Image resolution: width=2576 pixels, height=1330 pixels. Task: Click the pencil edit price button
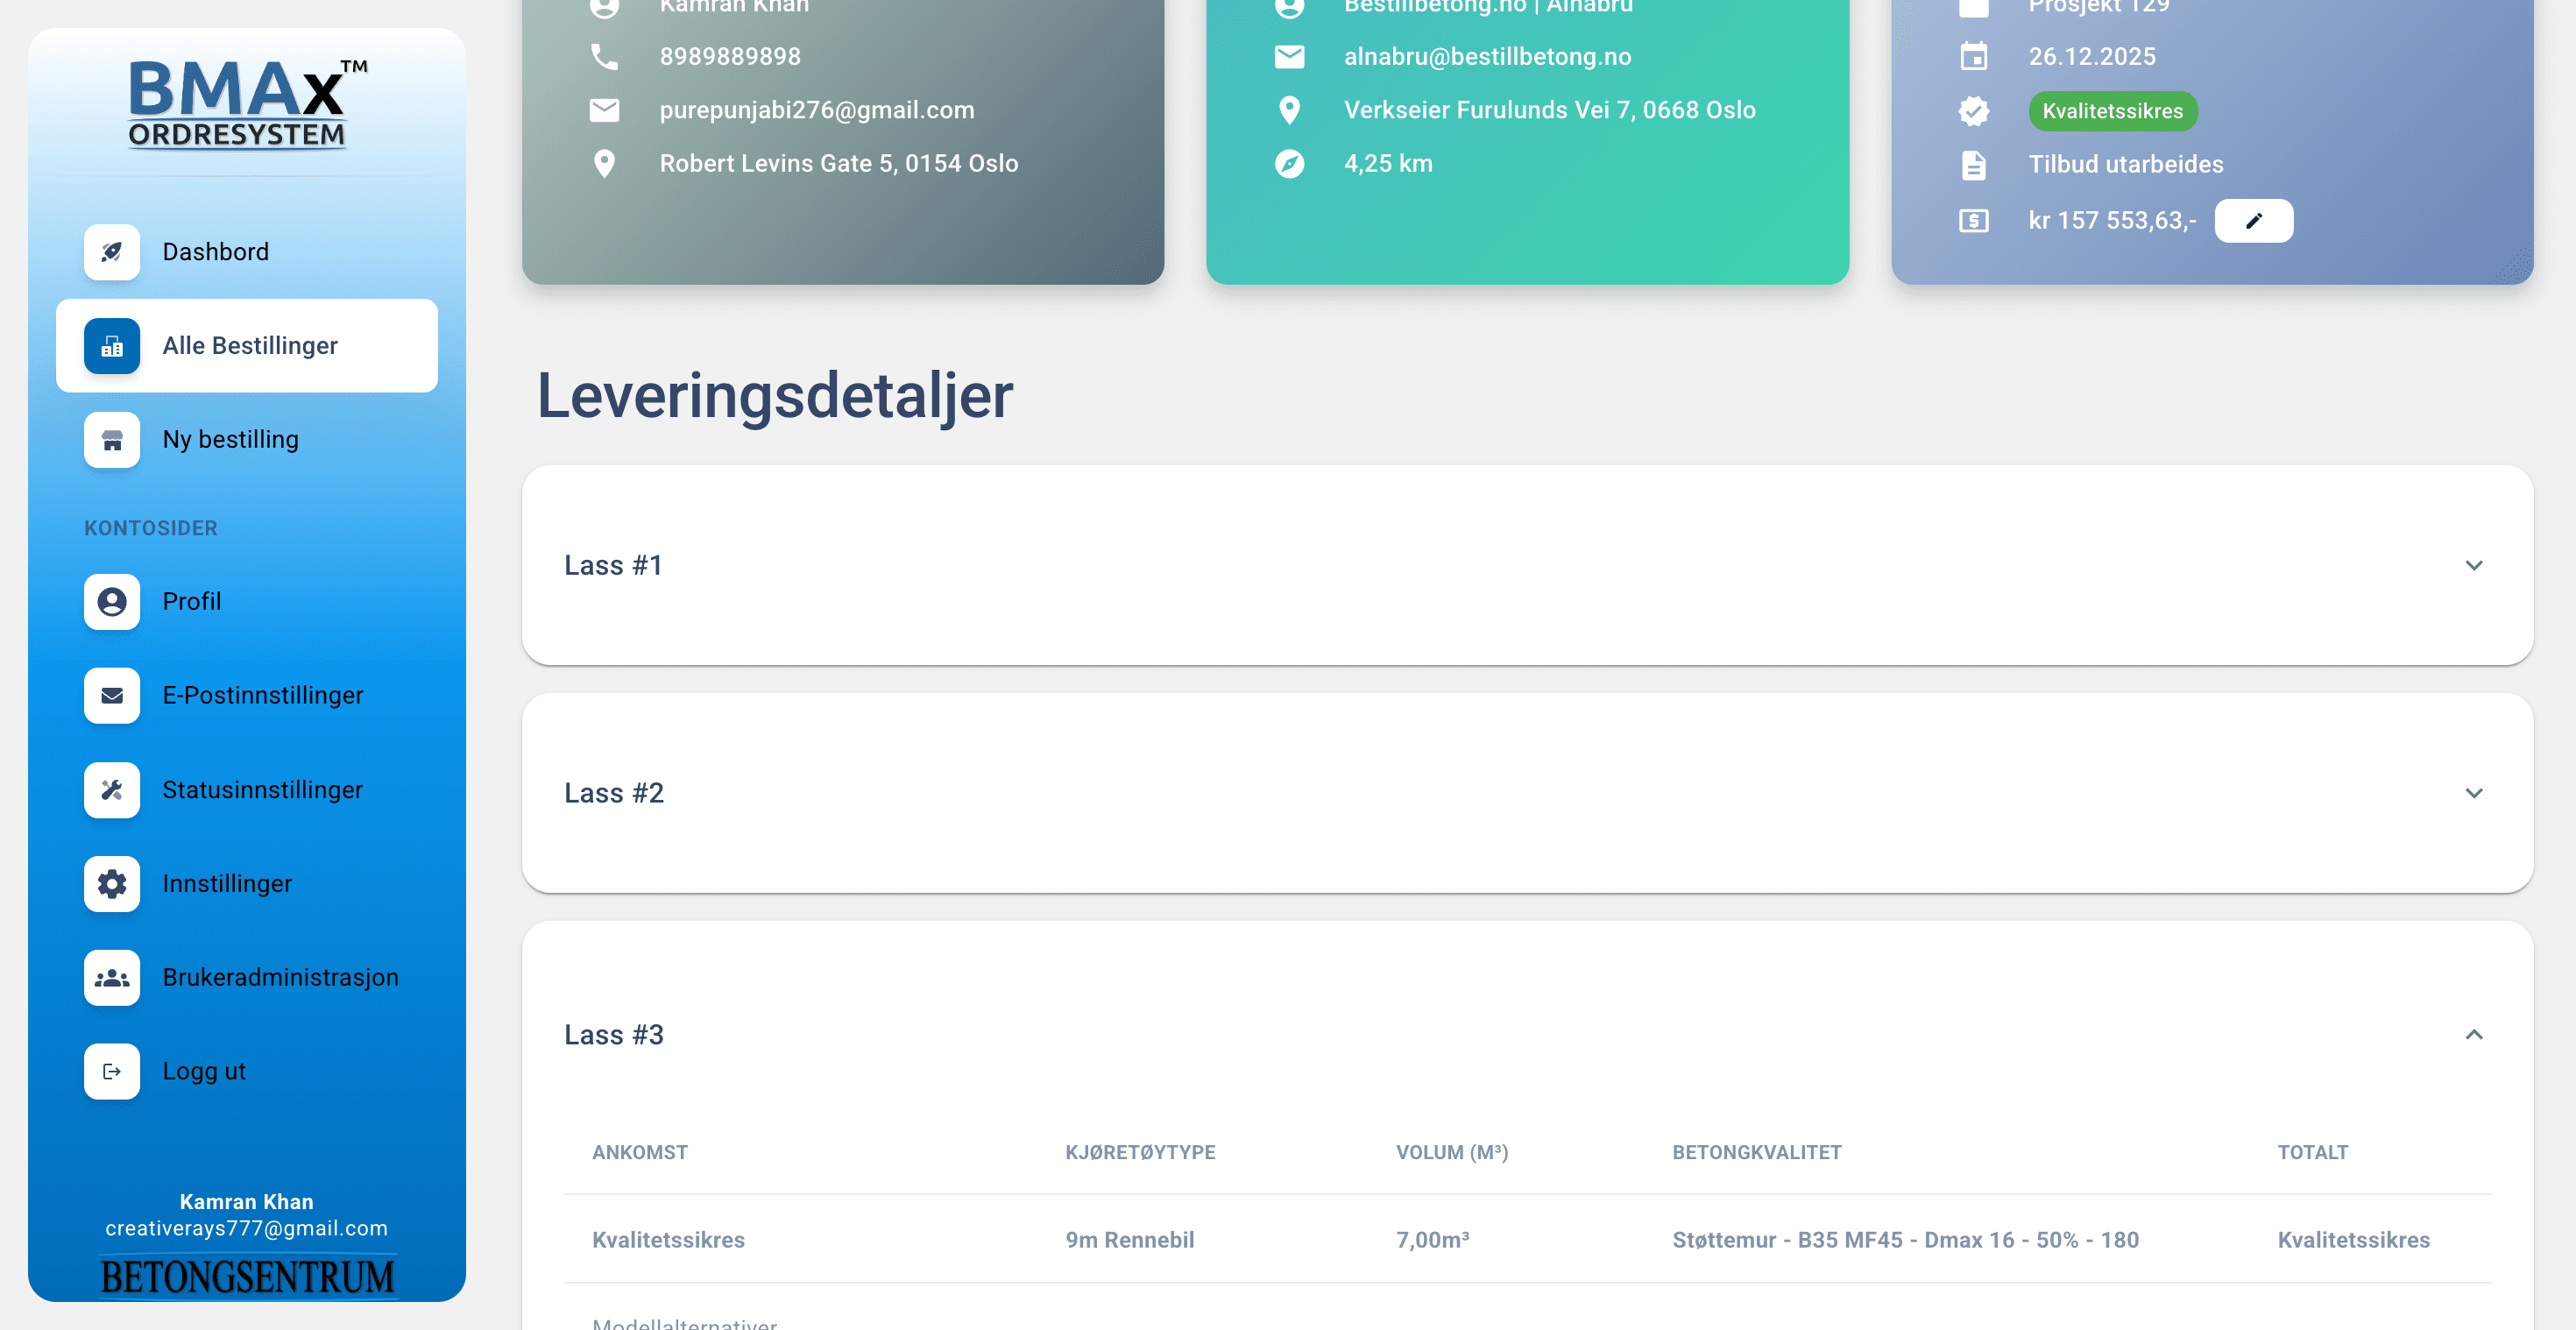click(x=2253, y=221)
